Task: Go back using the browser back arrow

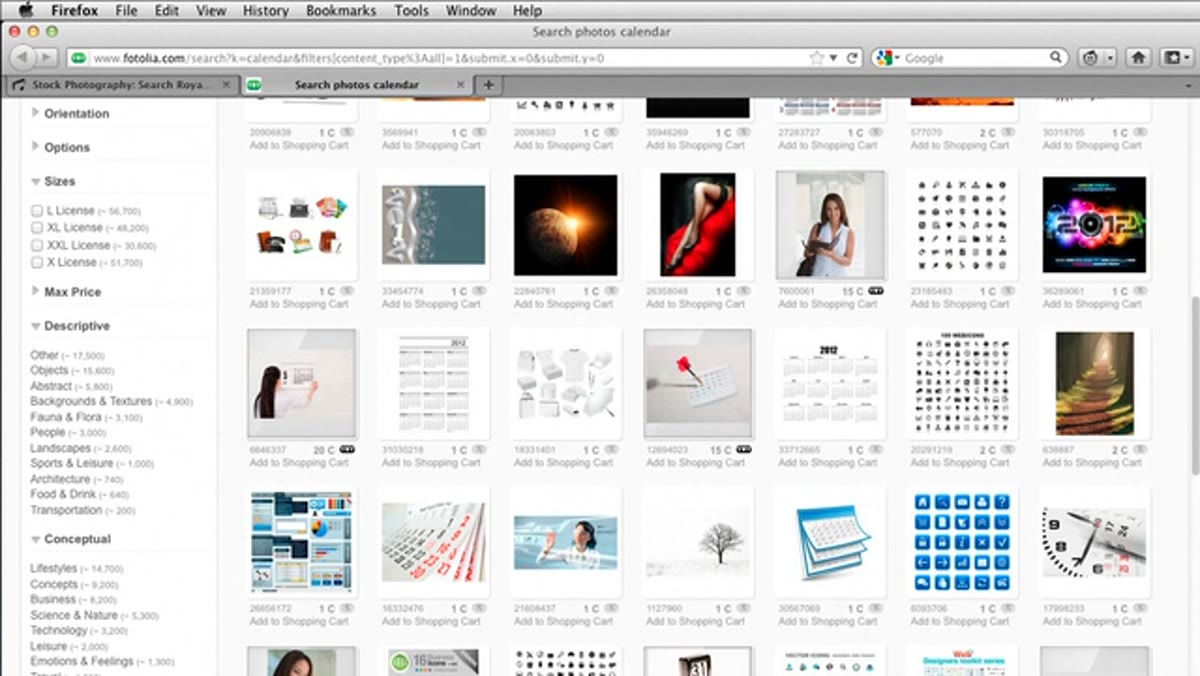Action: [x=22, y=58]
